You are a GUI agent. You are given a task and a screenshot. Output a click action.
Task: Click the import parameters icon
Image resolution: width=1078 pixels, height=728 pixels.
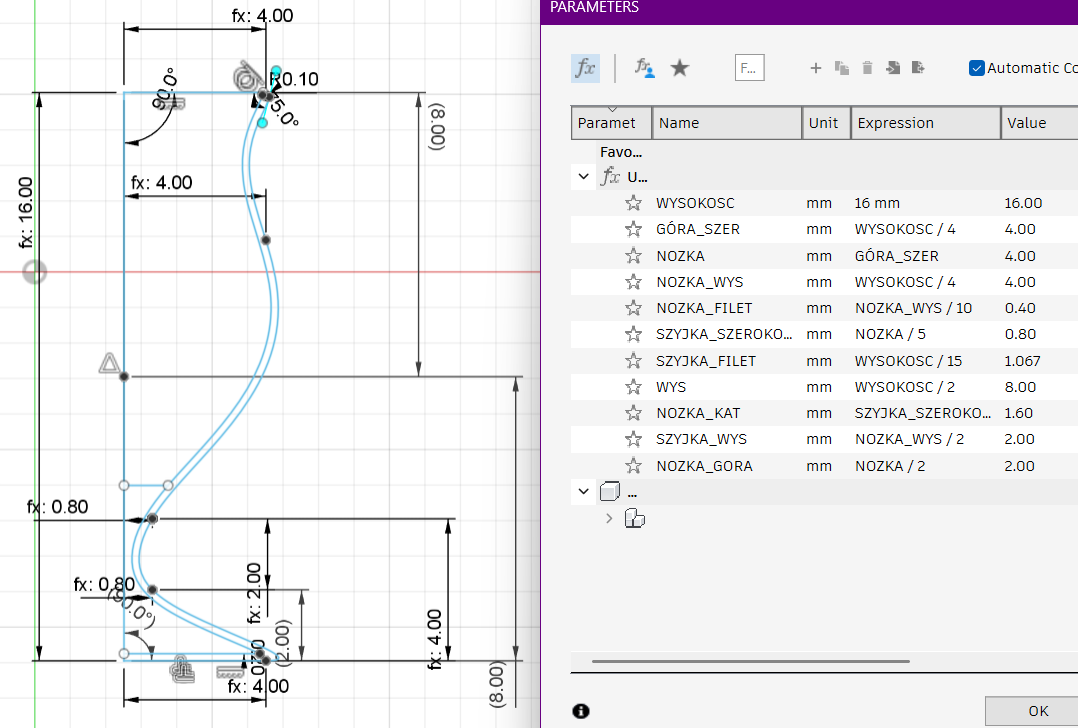893,68
